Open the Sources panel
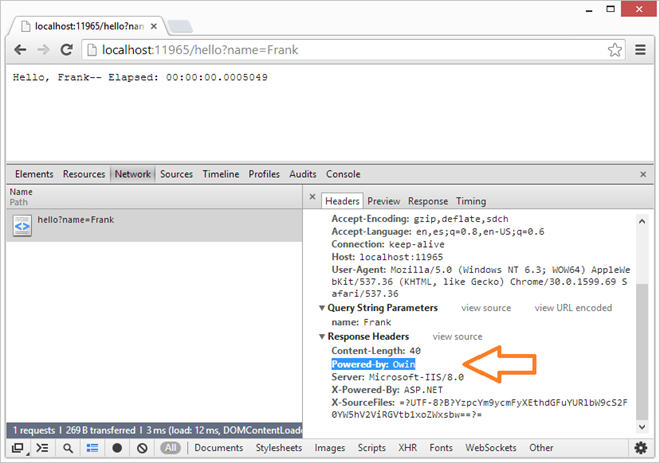The width and height of the screenshot is (660, 463). (x=176, y=174)
